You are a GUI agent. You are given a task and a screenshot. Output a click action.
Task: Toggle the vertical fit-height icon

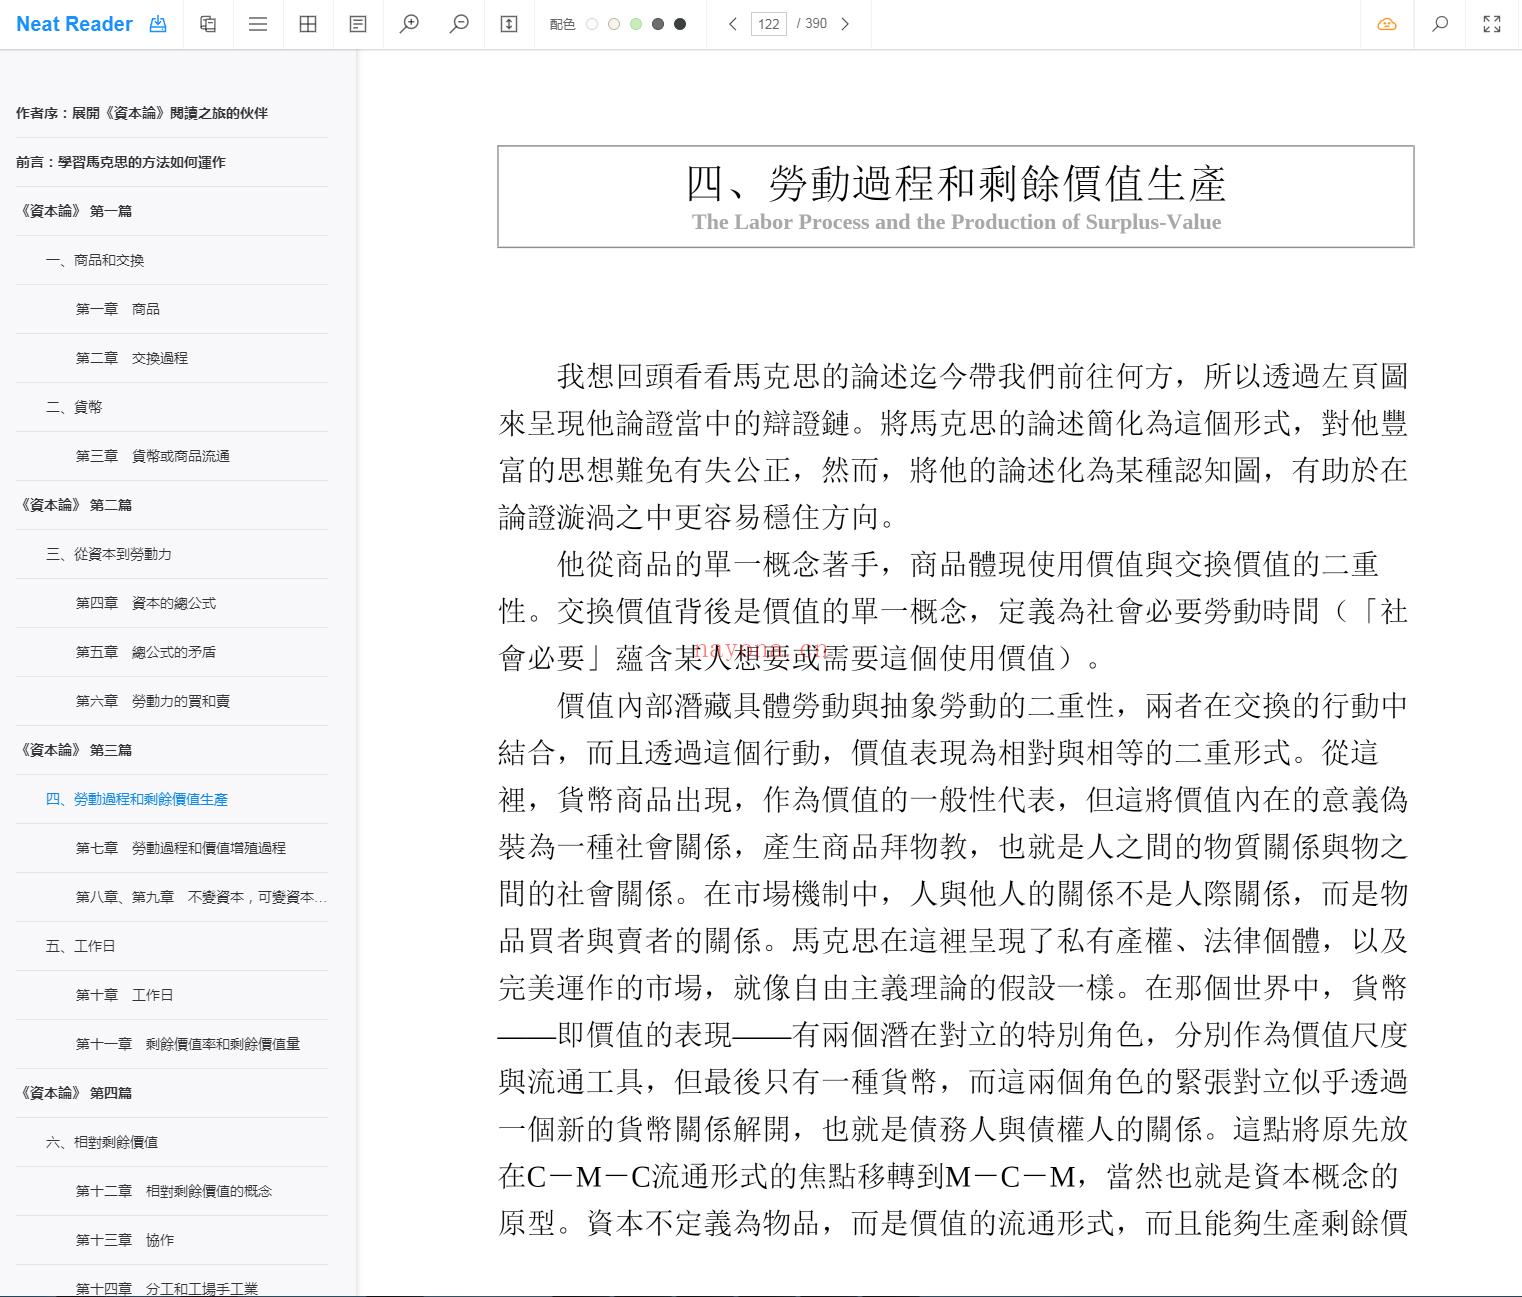509,24
